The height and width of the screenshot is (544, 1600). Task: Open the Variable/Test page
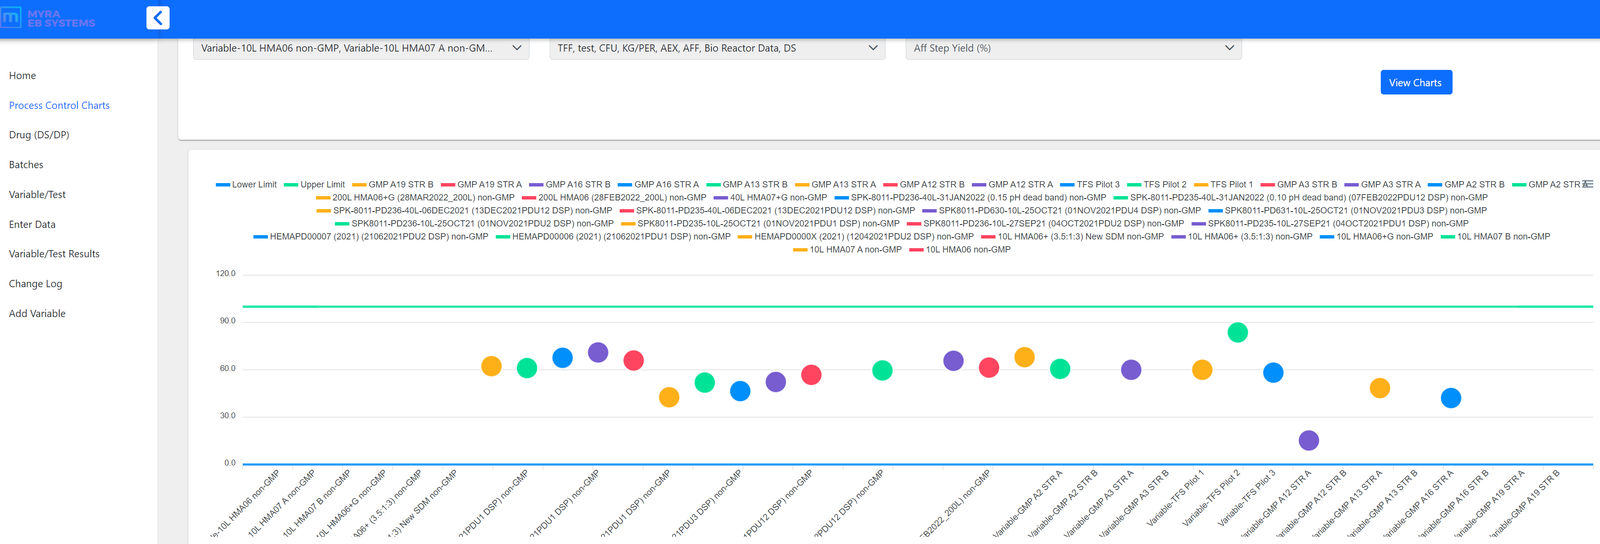tap(37, 195)
